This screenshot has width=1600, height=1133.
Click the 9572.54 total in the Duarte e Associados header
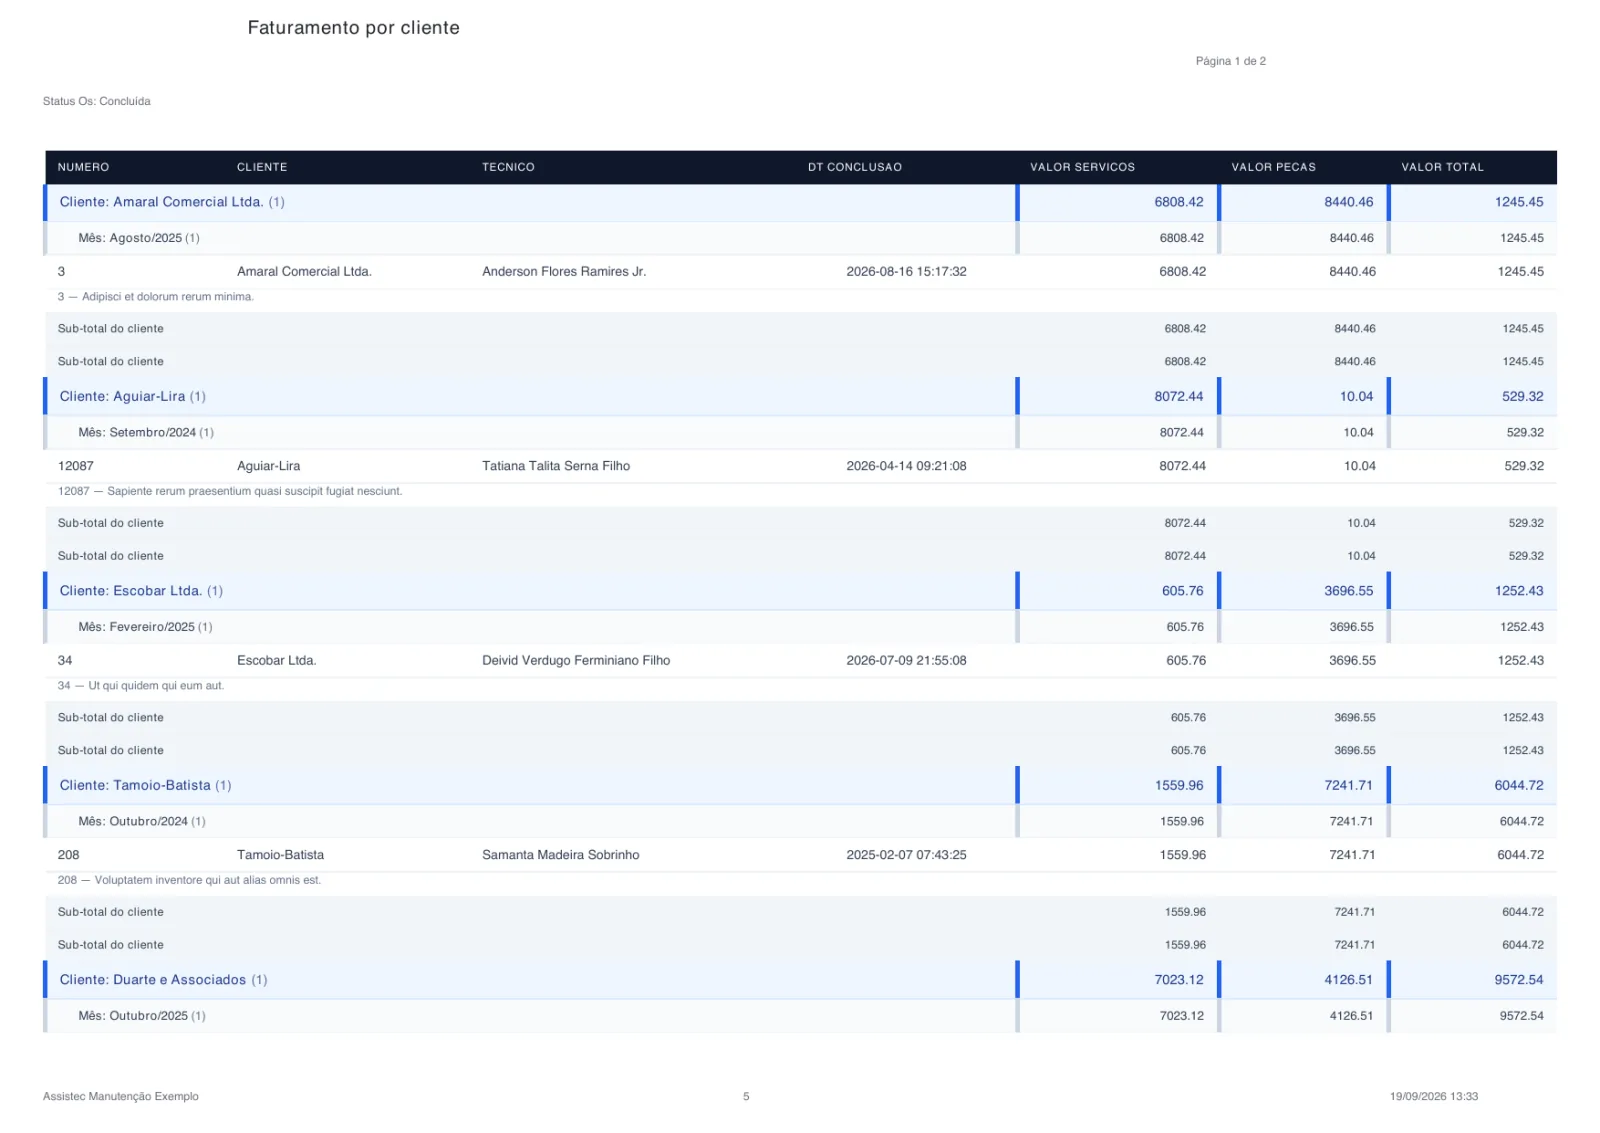[x=1518, y=980]
